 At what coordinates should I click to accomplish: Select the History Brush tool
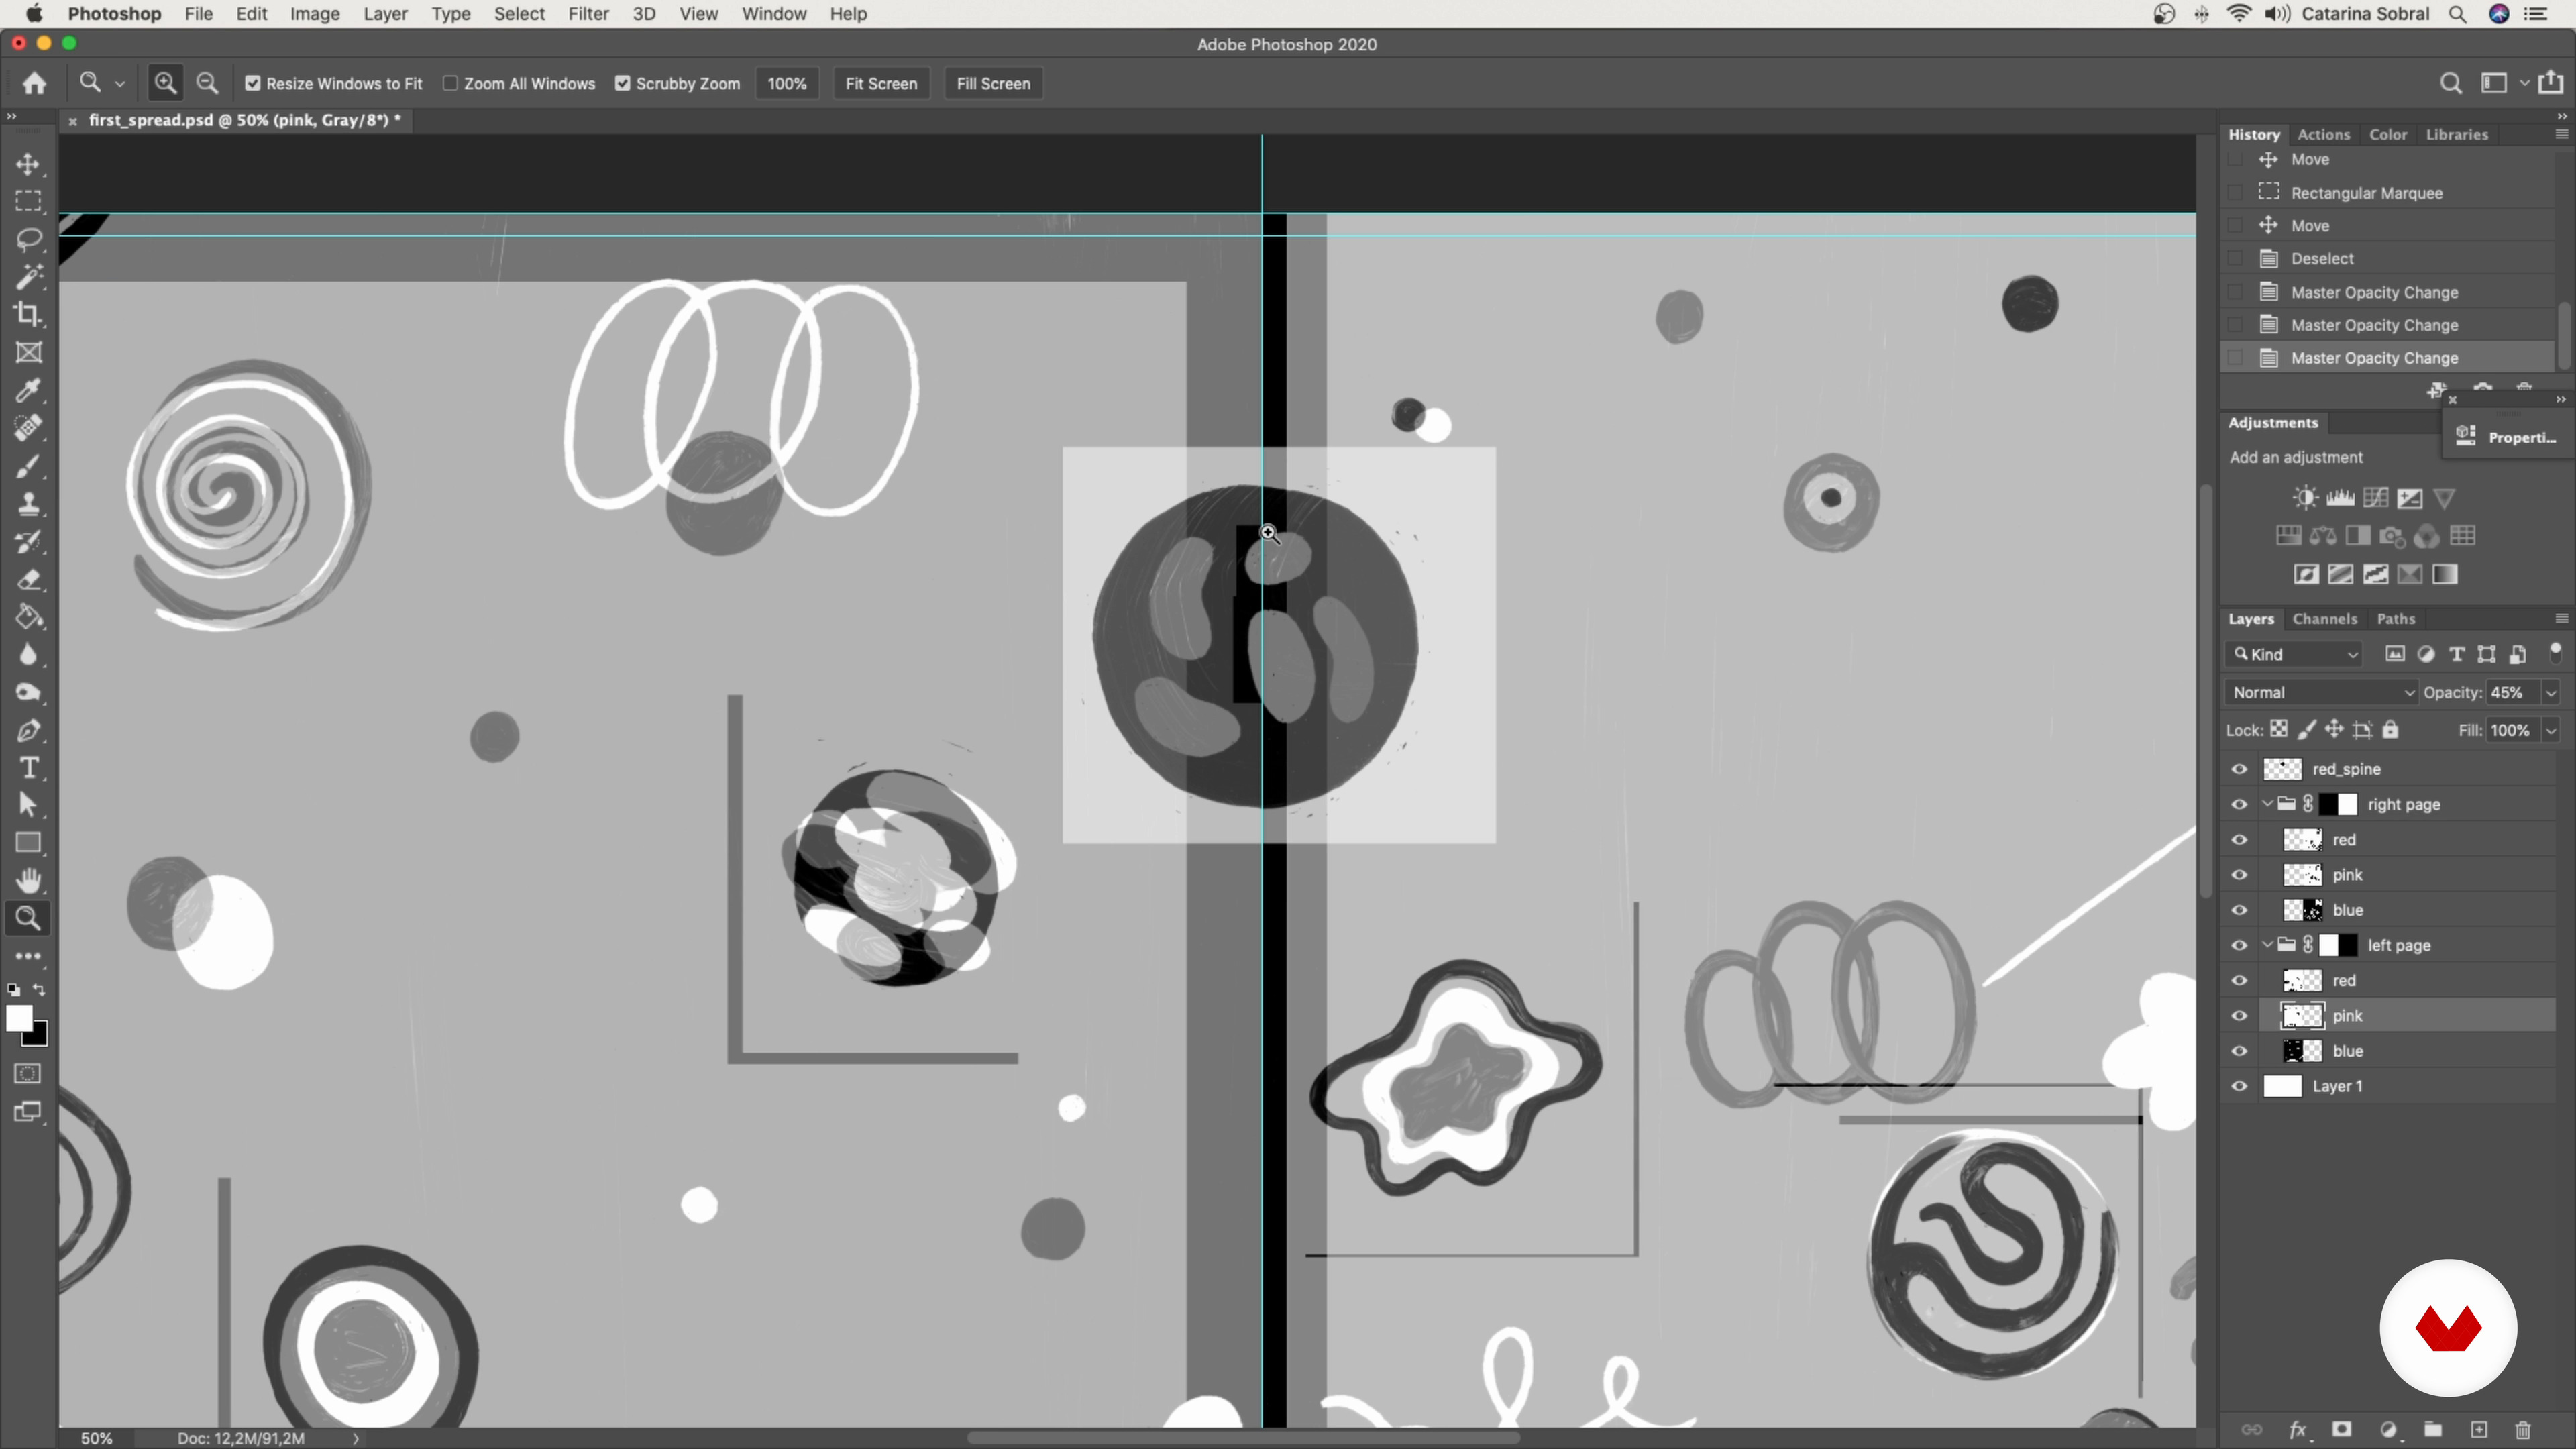(x=28, y=542)
